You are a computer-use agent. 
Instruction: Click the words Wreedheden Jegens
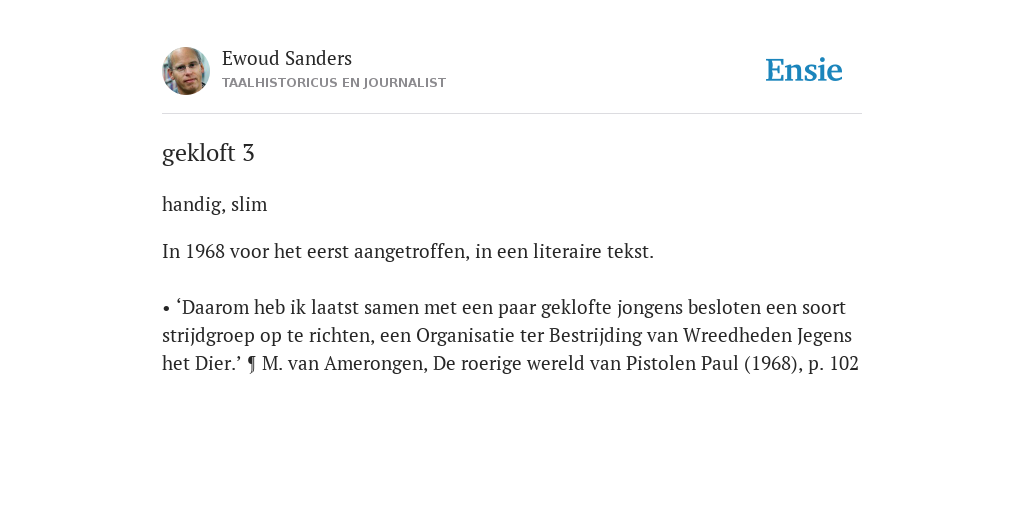coord(767,336)
